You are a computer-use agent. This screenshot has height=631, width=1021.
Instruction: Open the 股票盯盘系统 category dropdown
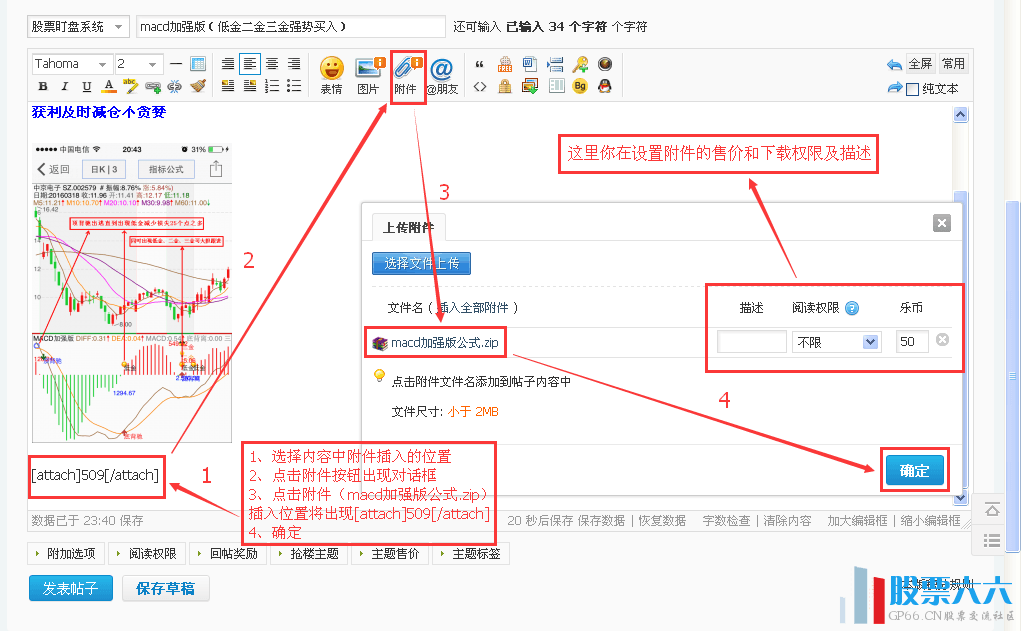click(x=77, y=26)
